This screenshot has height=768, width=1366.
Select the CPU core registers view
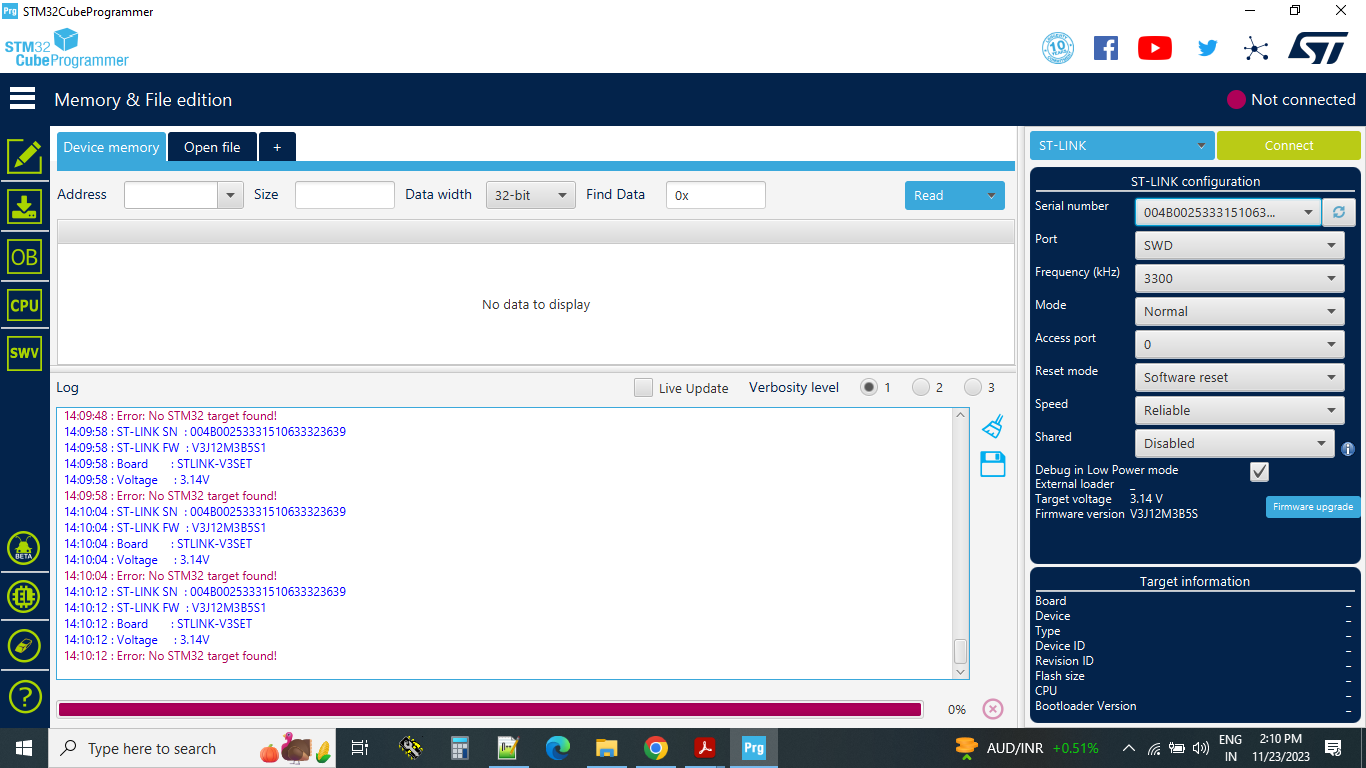tap(24, 304)
